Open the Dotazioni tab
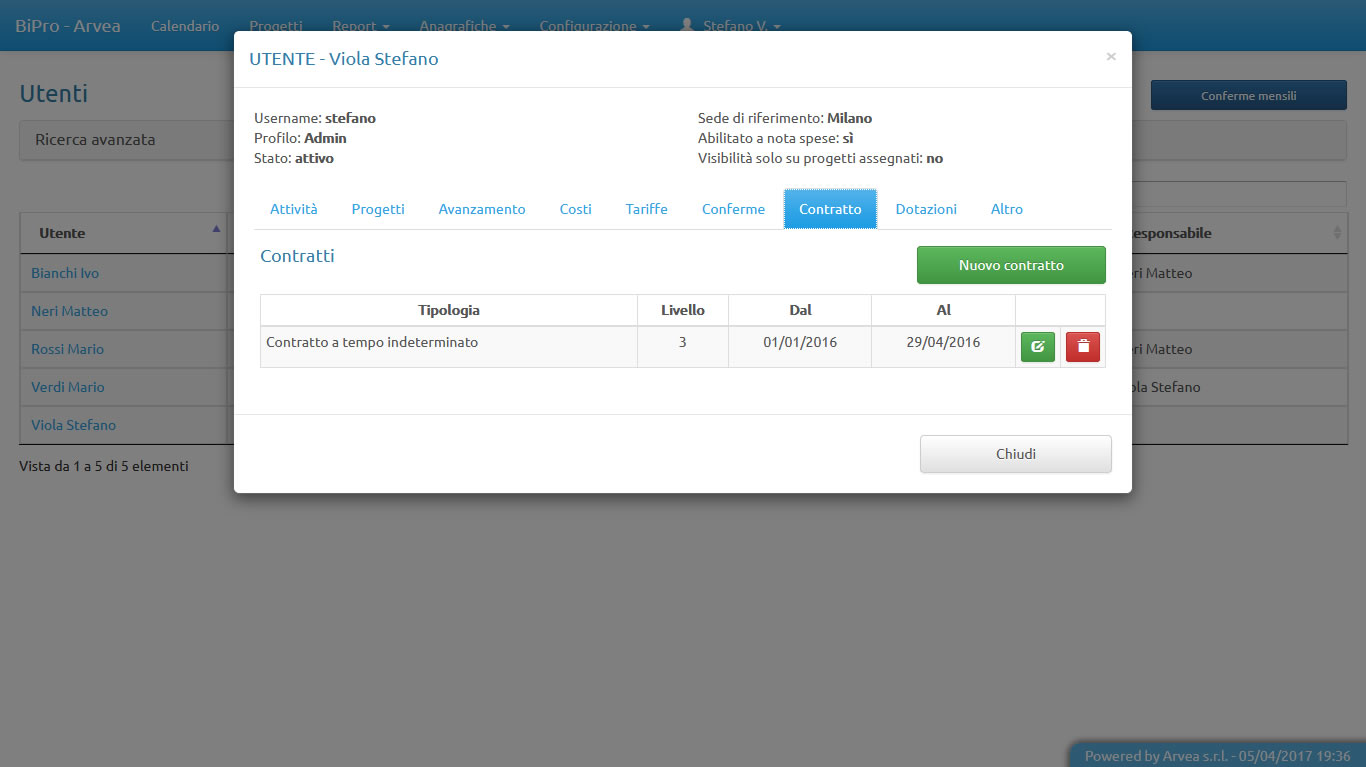This screenshot has width=1366, height=767. 926,209
